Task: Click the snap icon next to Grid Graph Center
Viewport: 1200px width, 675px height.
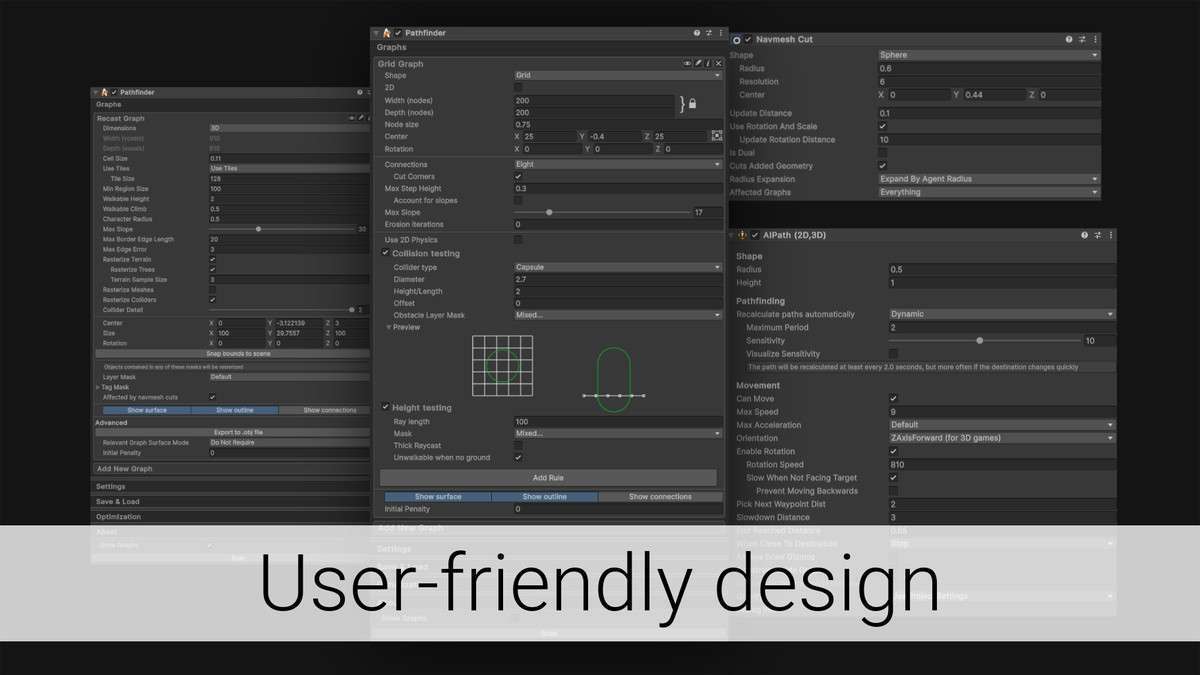Action: pyautogui.click(x=717, y=136)
